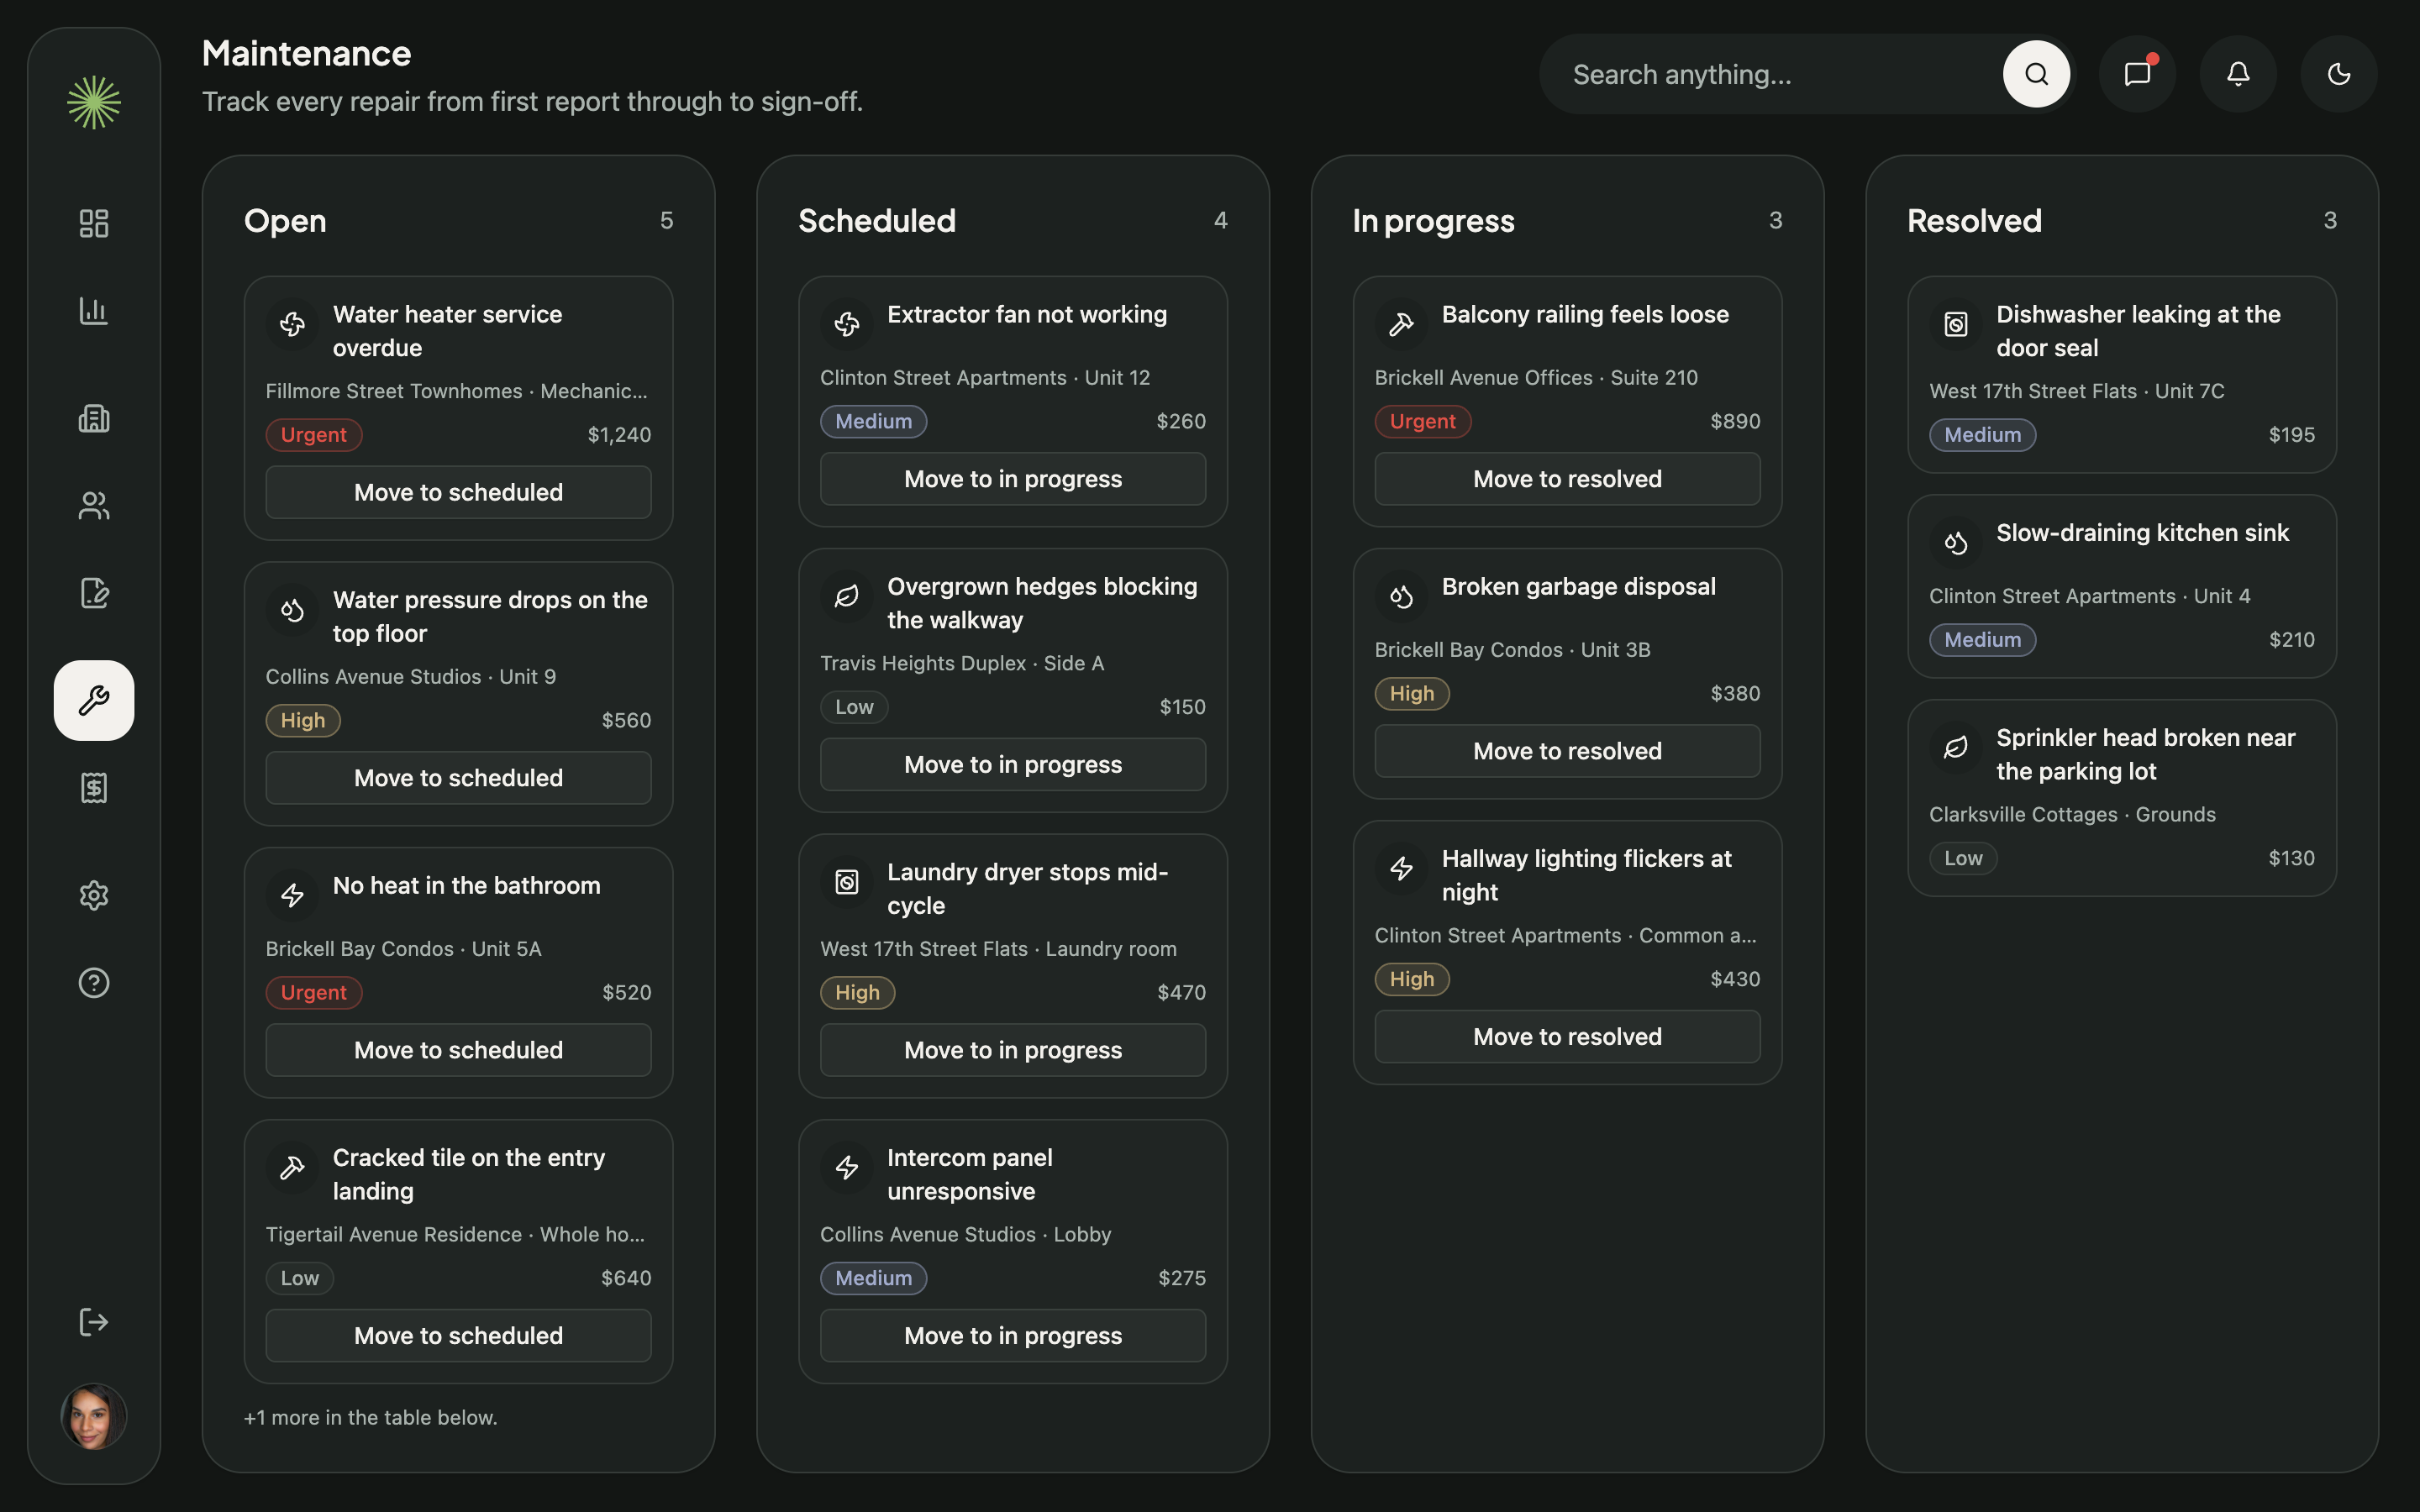Viewport: 2420px width, 1512px height.
Task: Open the help question-mark sidebar icon
Action: (x=94, y=983)
